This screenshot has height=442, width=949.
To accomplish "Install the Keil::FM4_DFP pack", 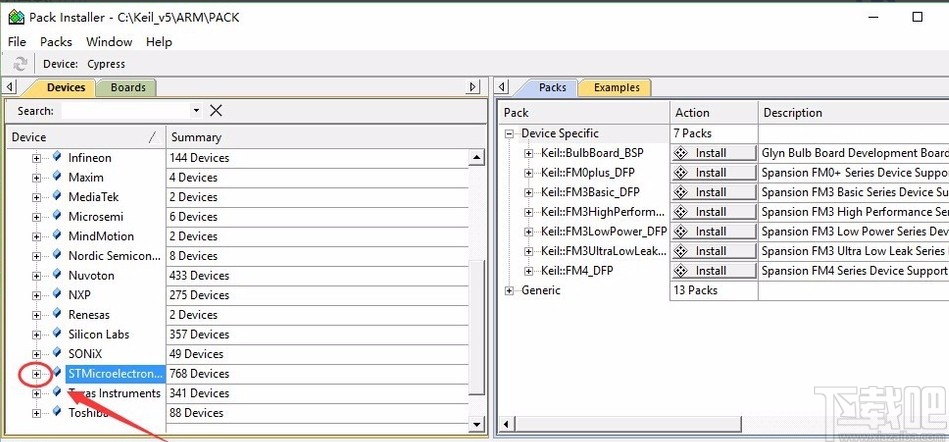I will tap(714, 271).
